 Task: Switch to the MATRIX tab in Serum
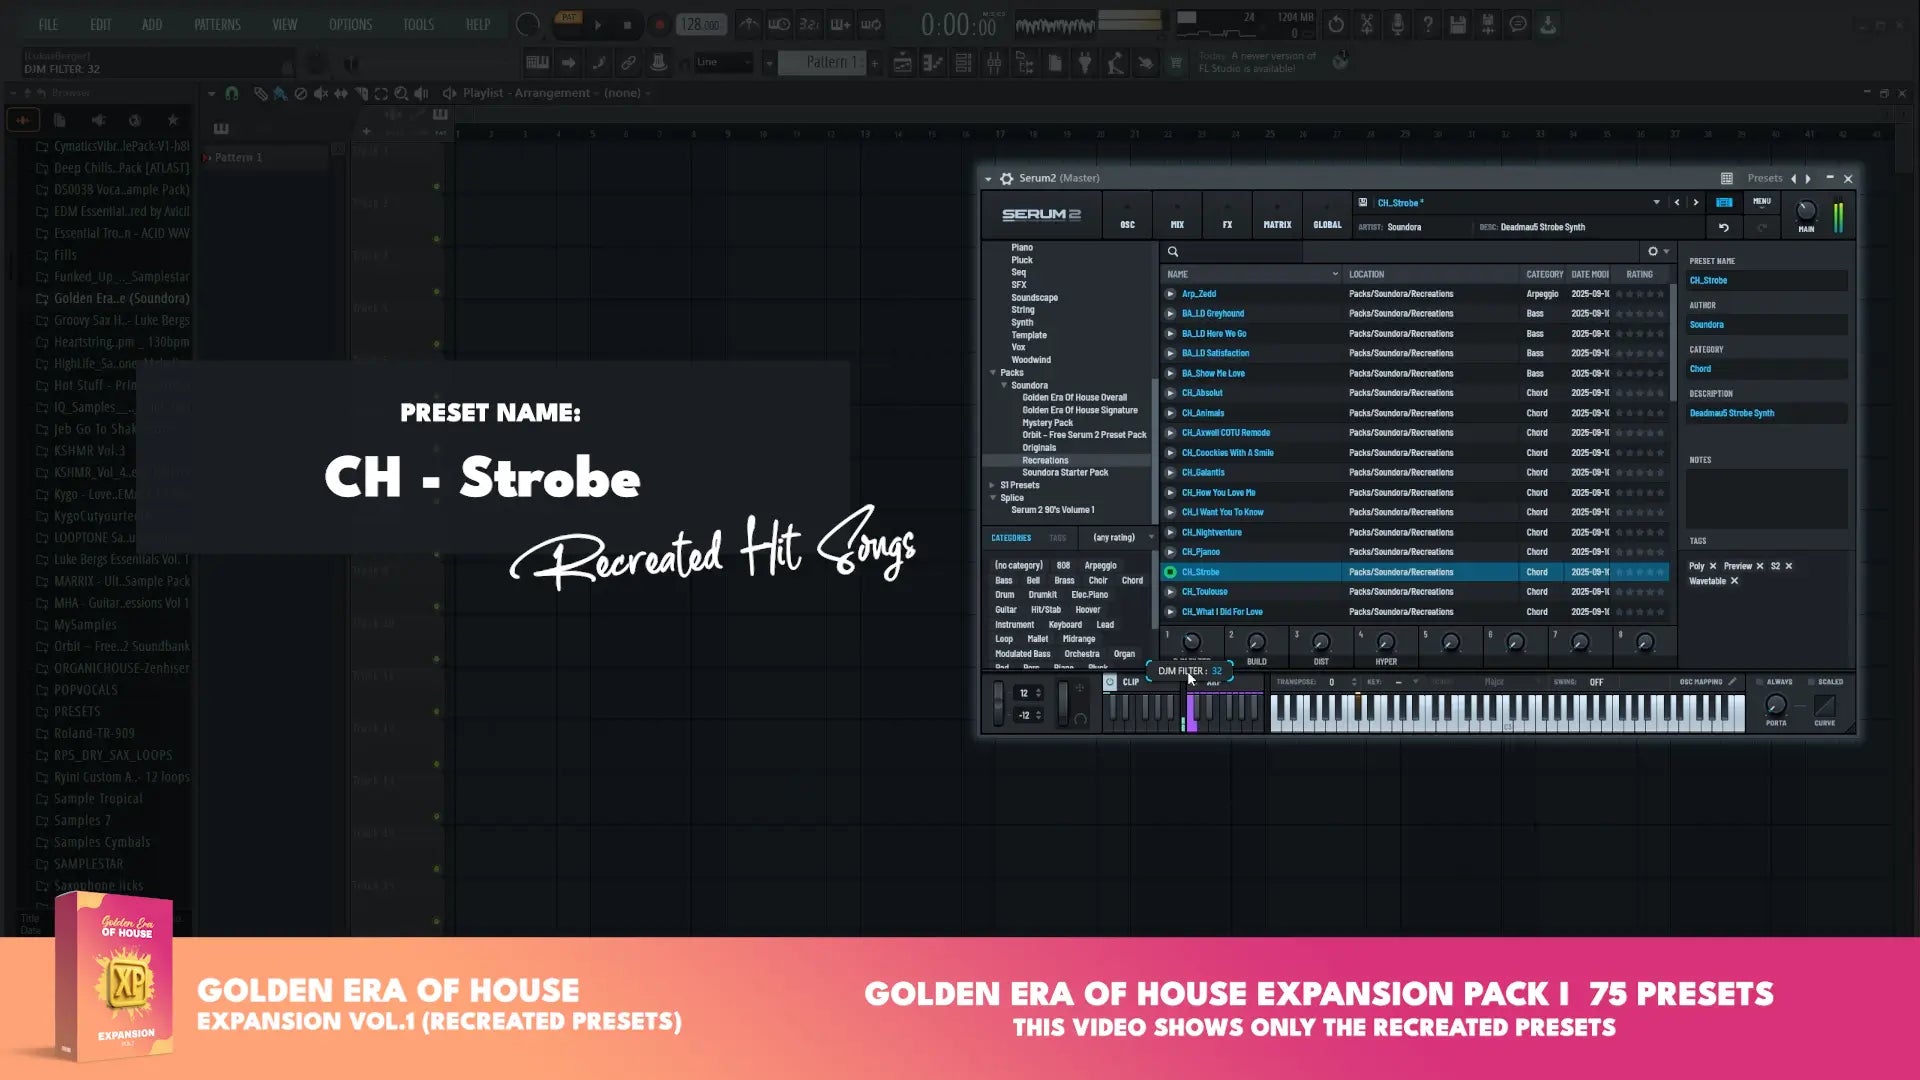[x=1277, y=216]
